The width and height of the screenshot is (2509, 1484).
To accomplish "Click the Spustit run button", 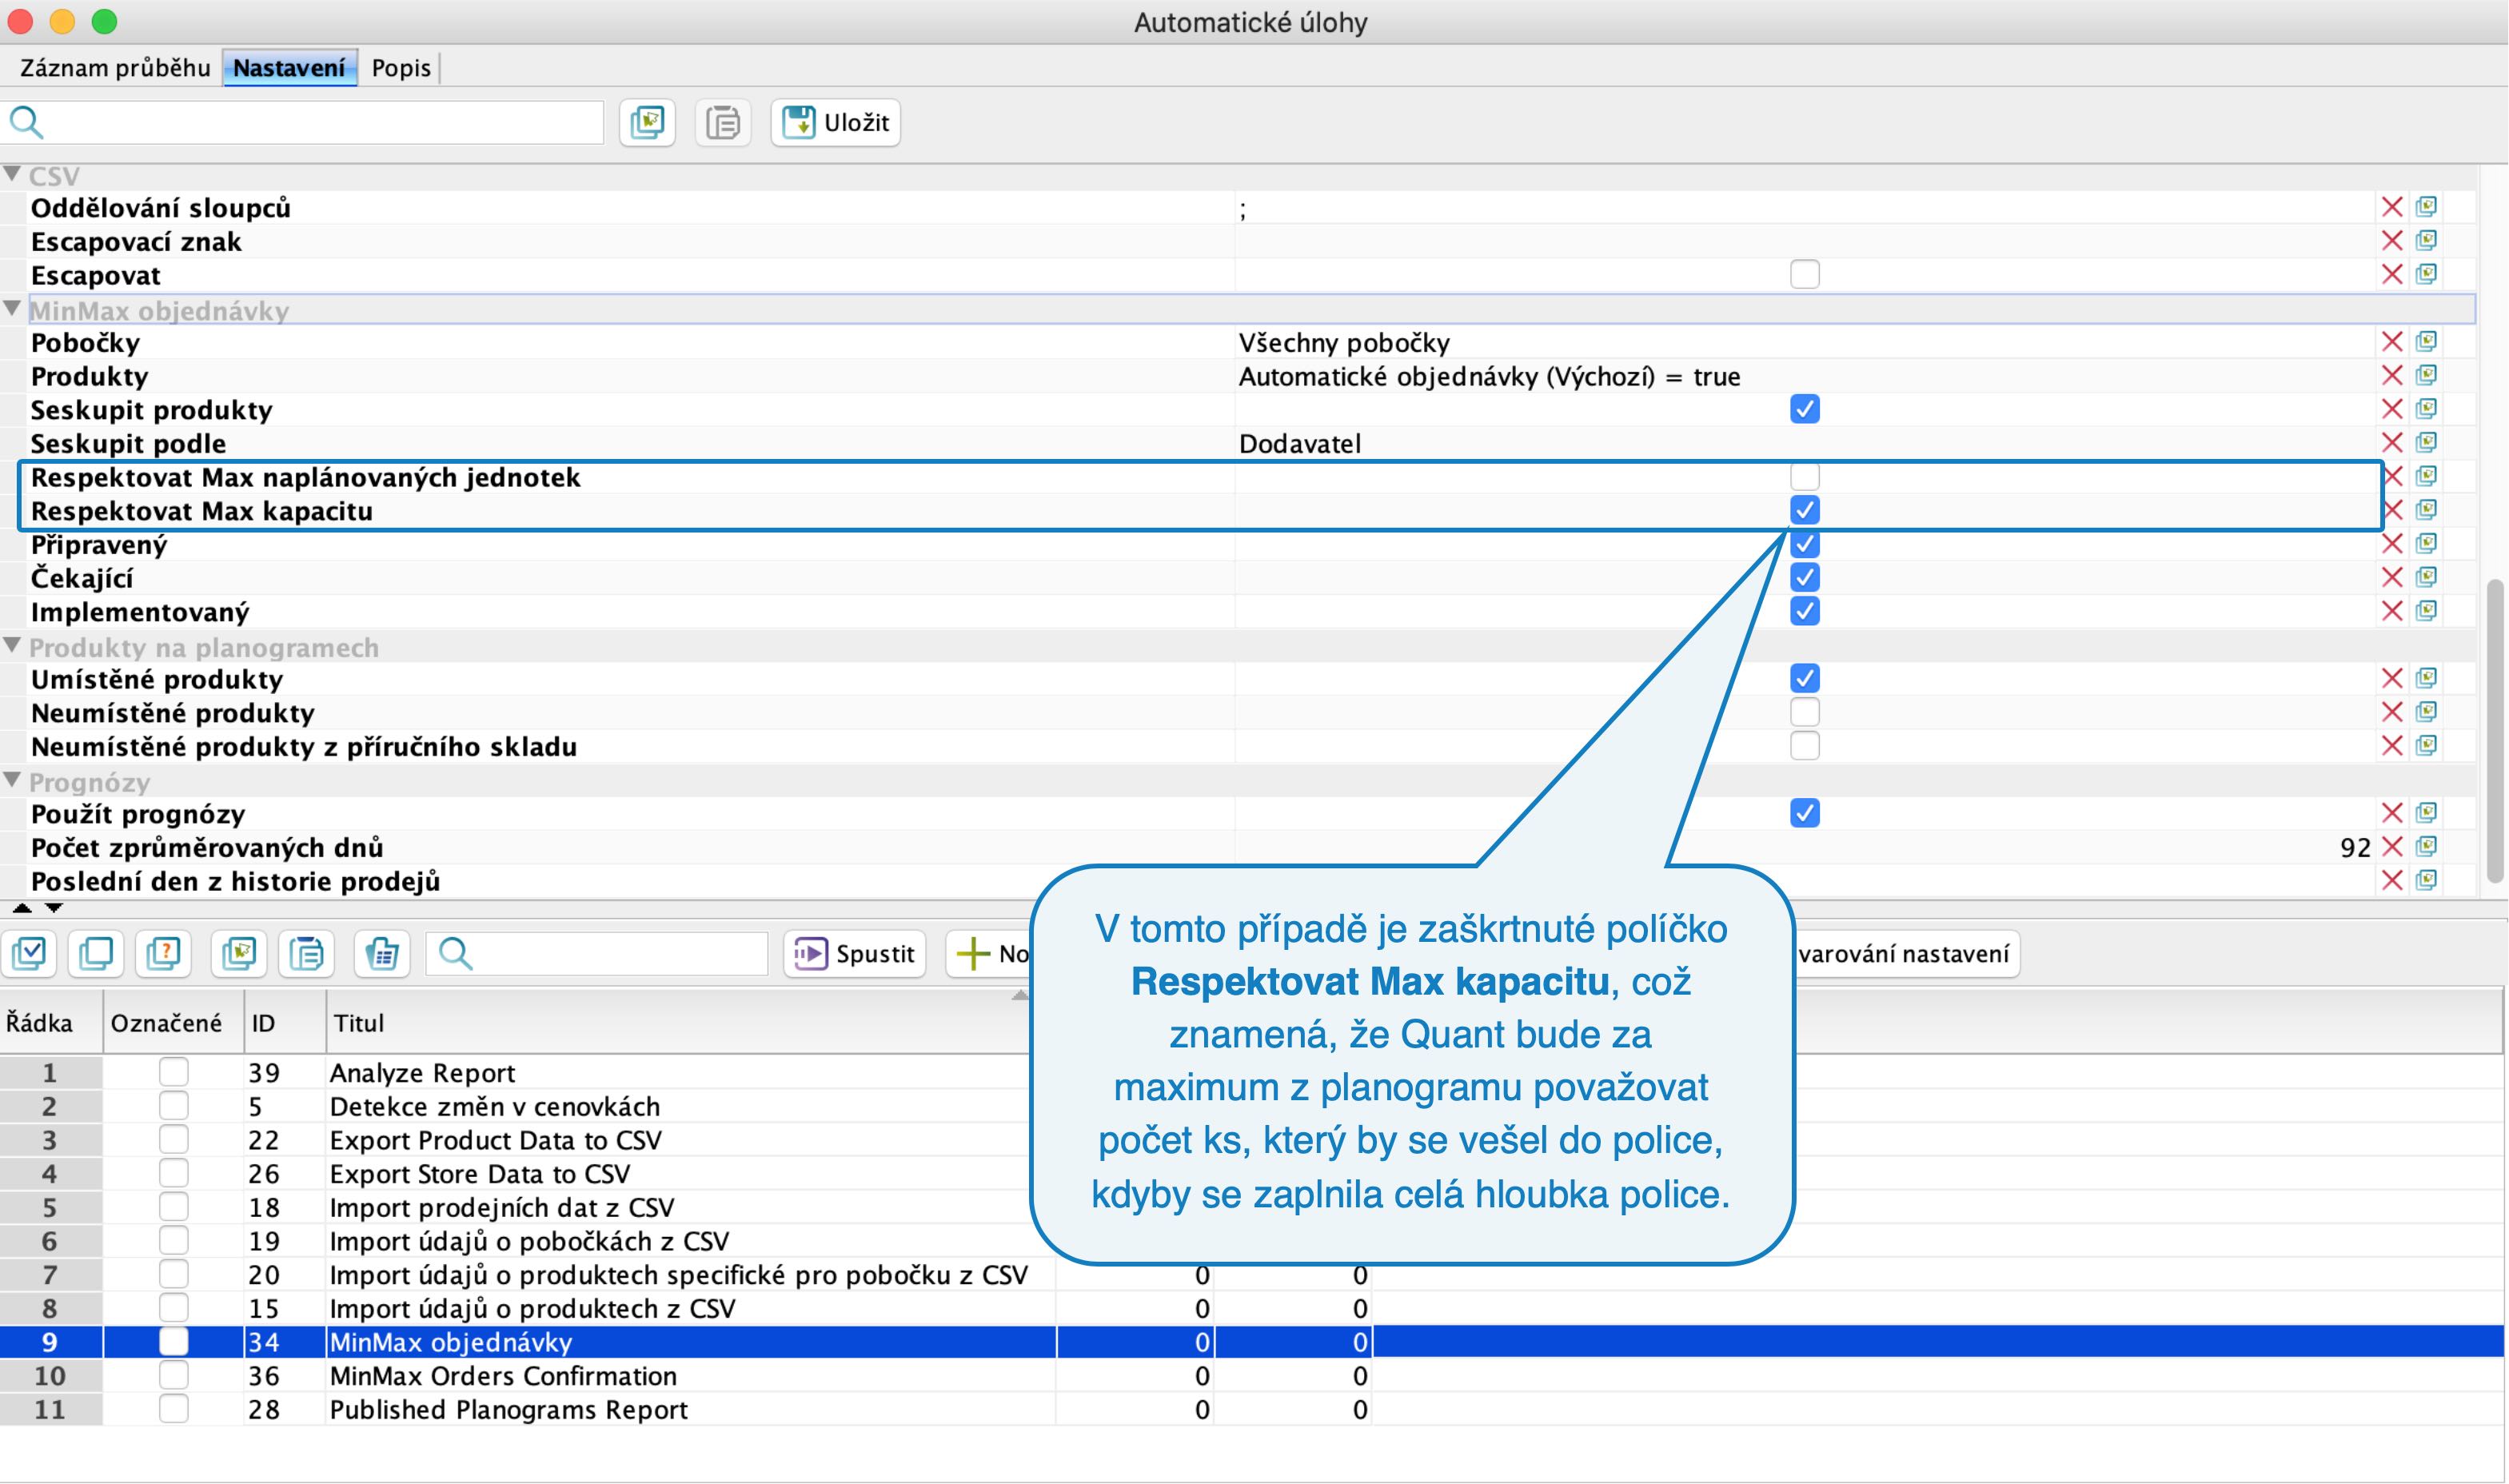I will (855, 953).
